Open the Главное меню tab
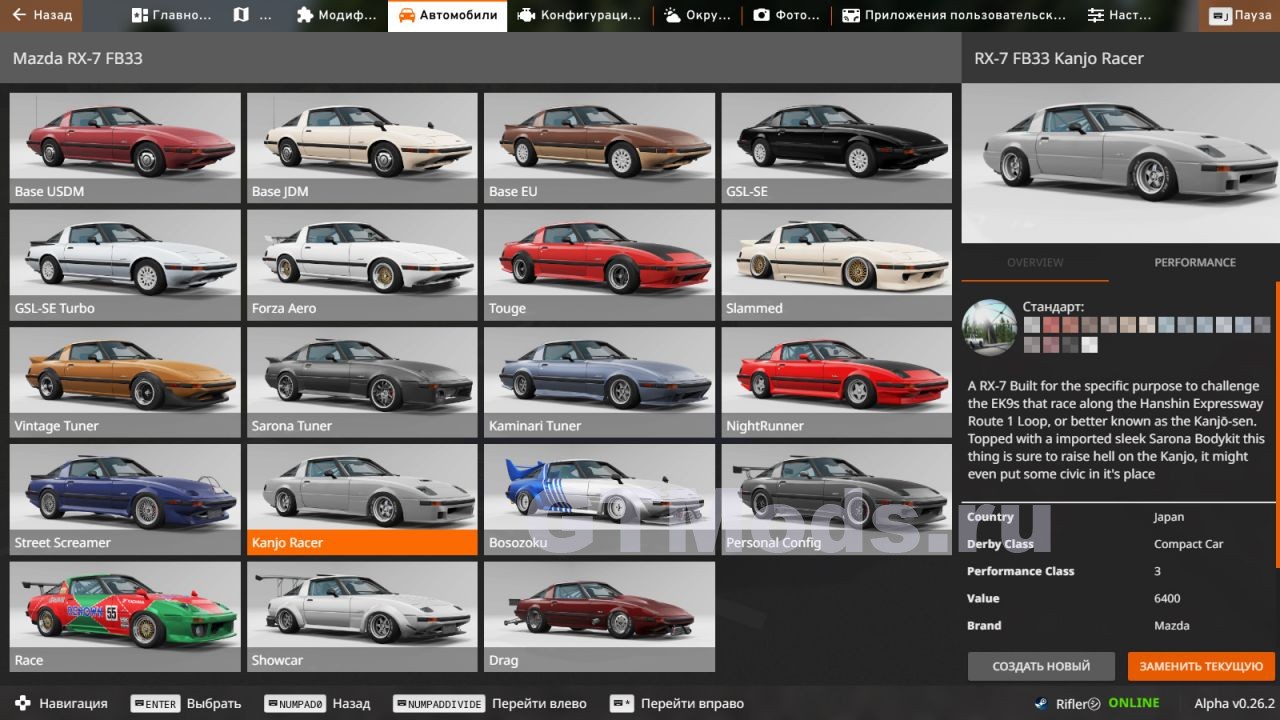 click(x=171, y=15)
